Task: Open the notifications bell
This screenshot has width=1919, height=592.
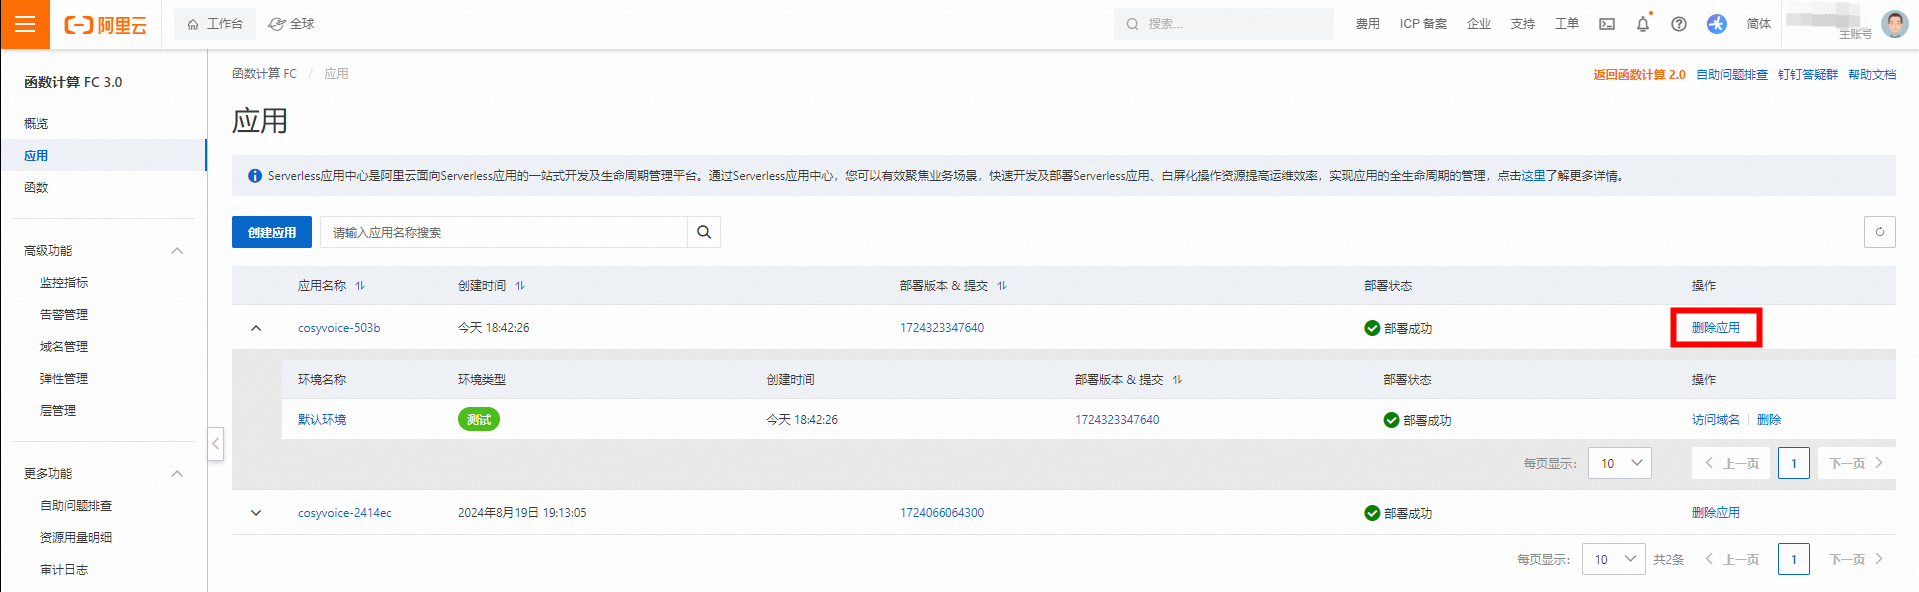Action: click(1643, 24)
